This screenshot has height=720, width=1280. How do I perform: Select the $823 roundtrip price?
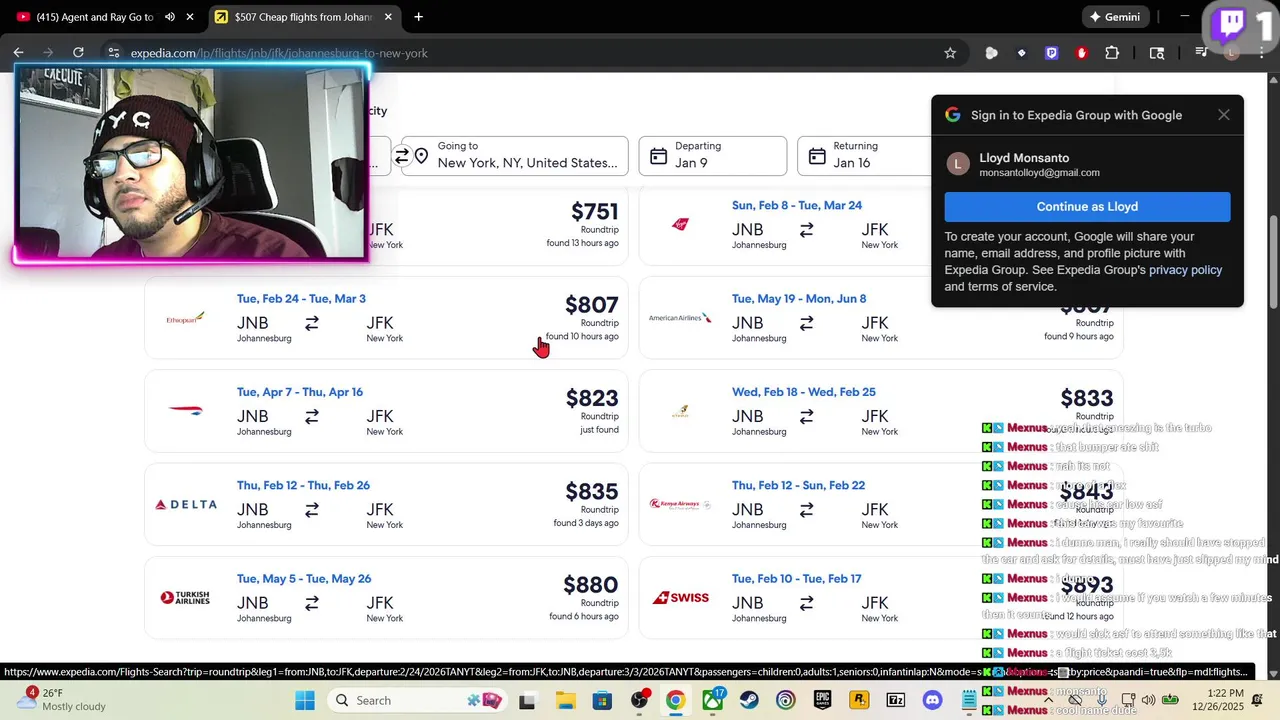pos(592,399)
